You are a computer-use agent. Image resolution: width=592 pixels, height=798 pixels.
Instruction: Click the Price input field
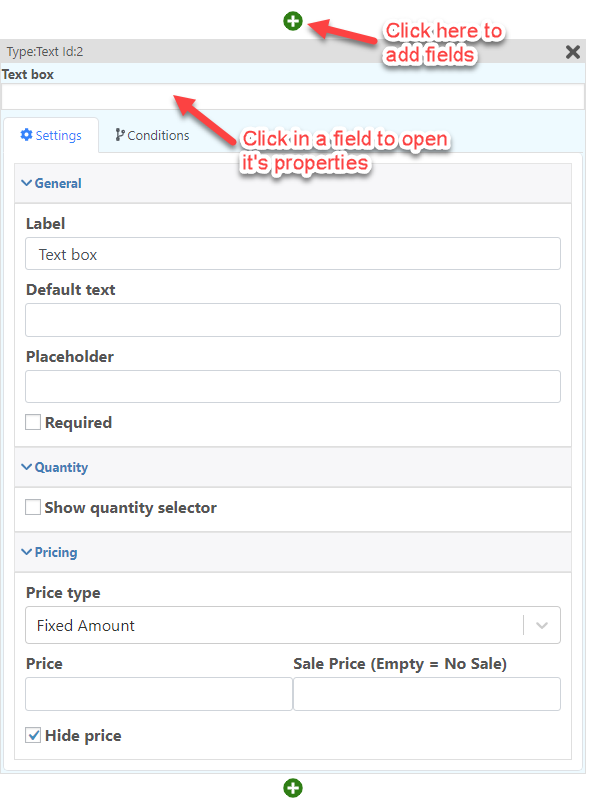[159, 694]
